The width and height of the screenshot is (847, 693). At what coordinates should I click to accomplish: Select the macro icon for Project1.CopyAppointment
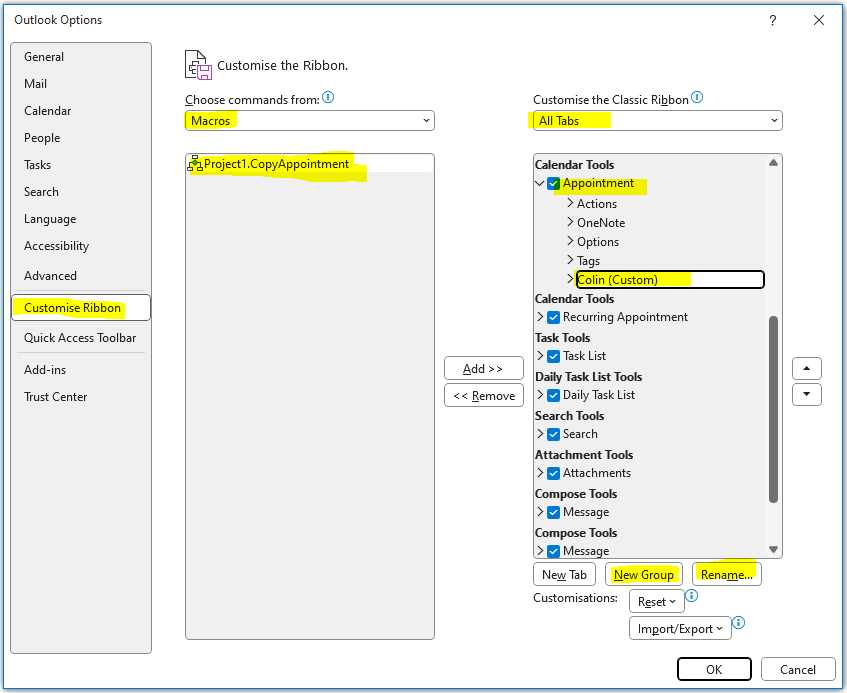pos(194,164)
